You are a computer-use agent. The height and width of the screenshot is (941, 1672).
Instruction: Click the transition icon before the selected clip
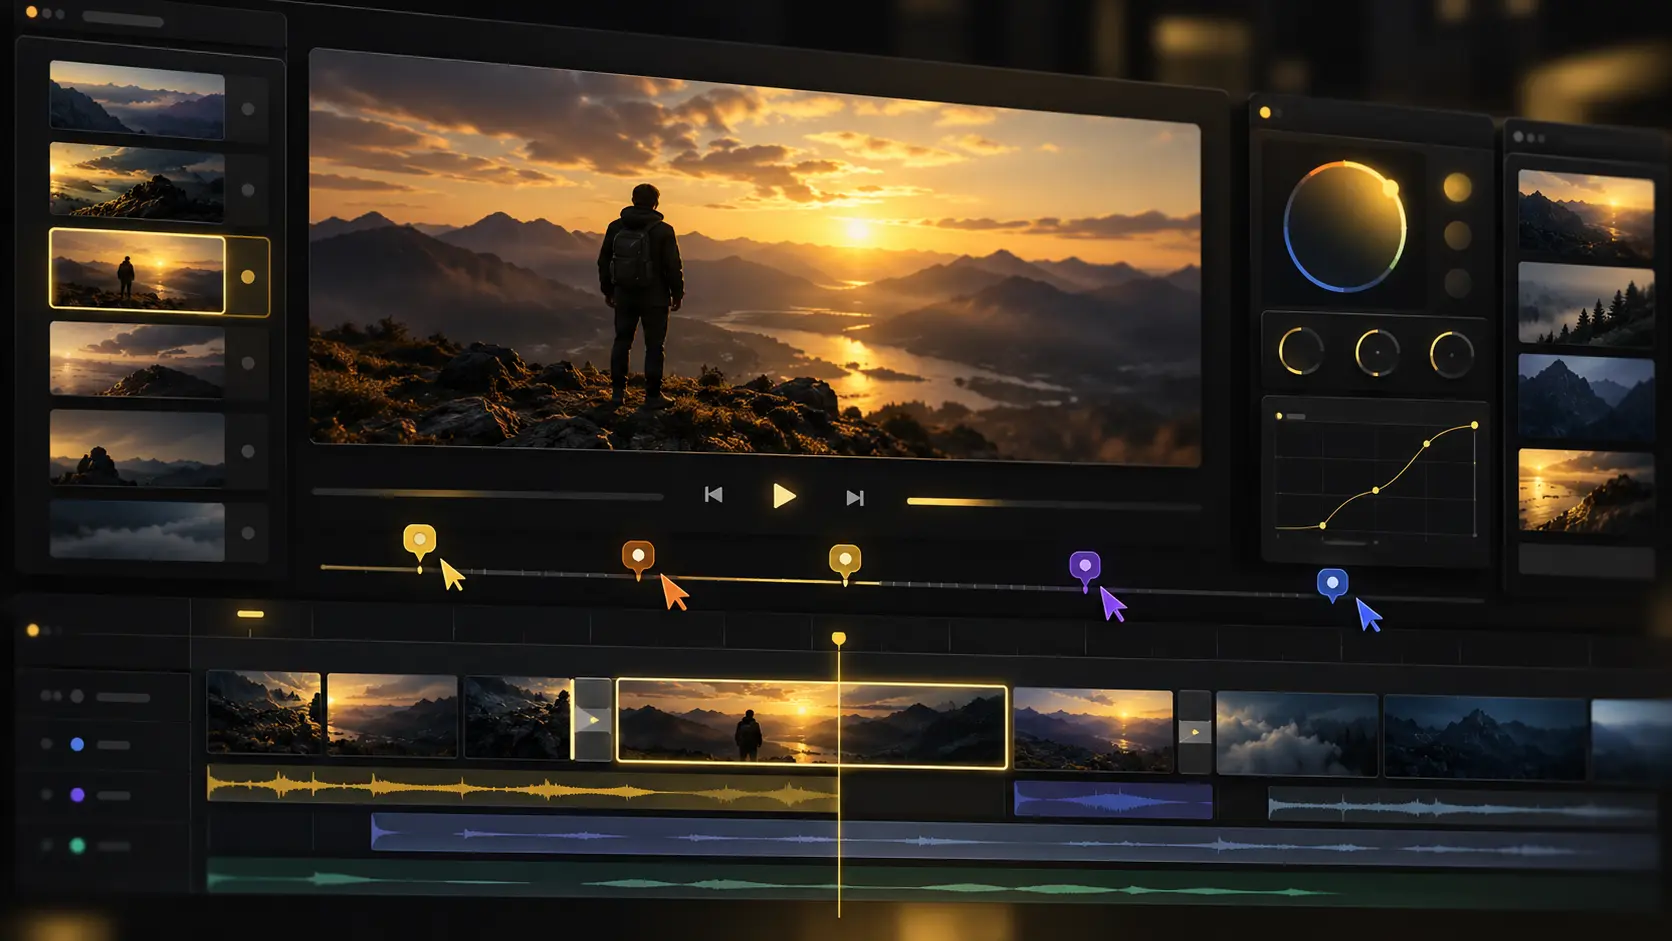coord(593,720)
